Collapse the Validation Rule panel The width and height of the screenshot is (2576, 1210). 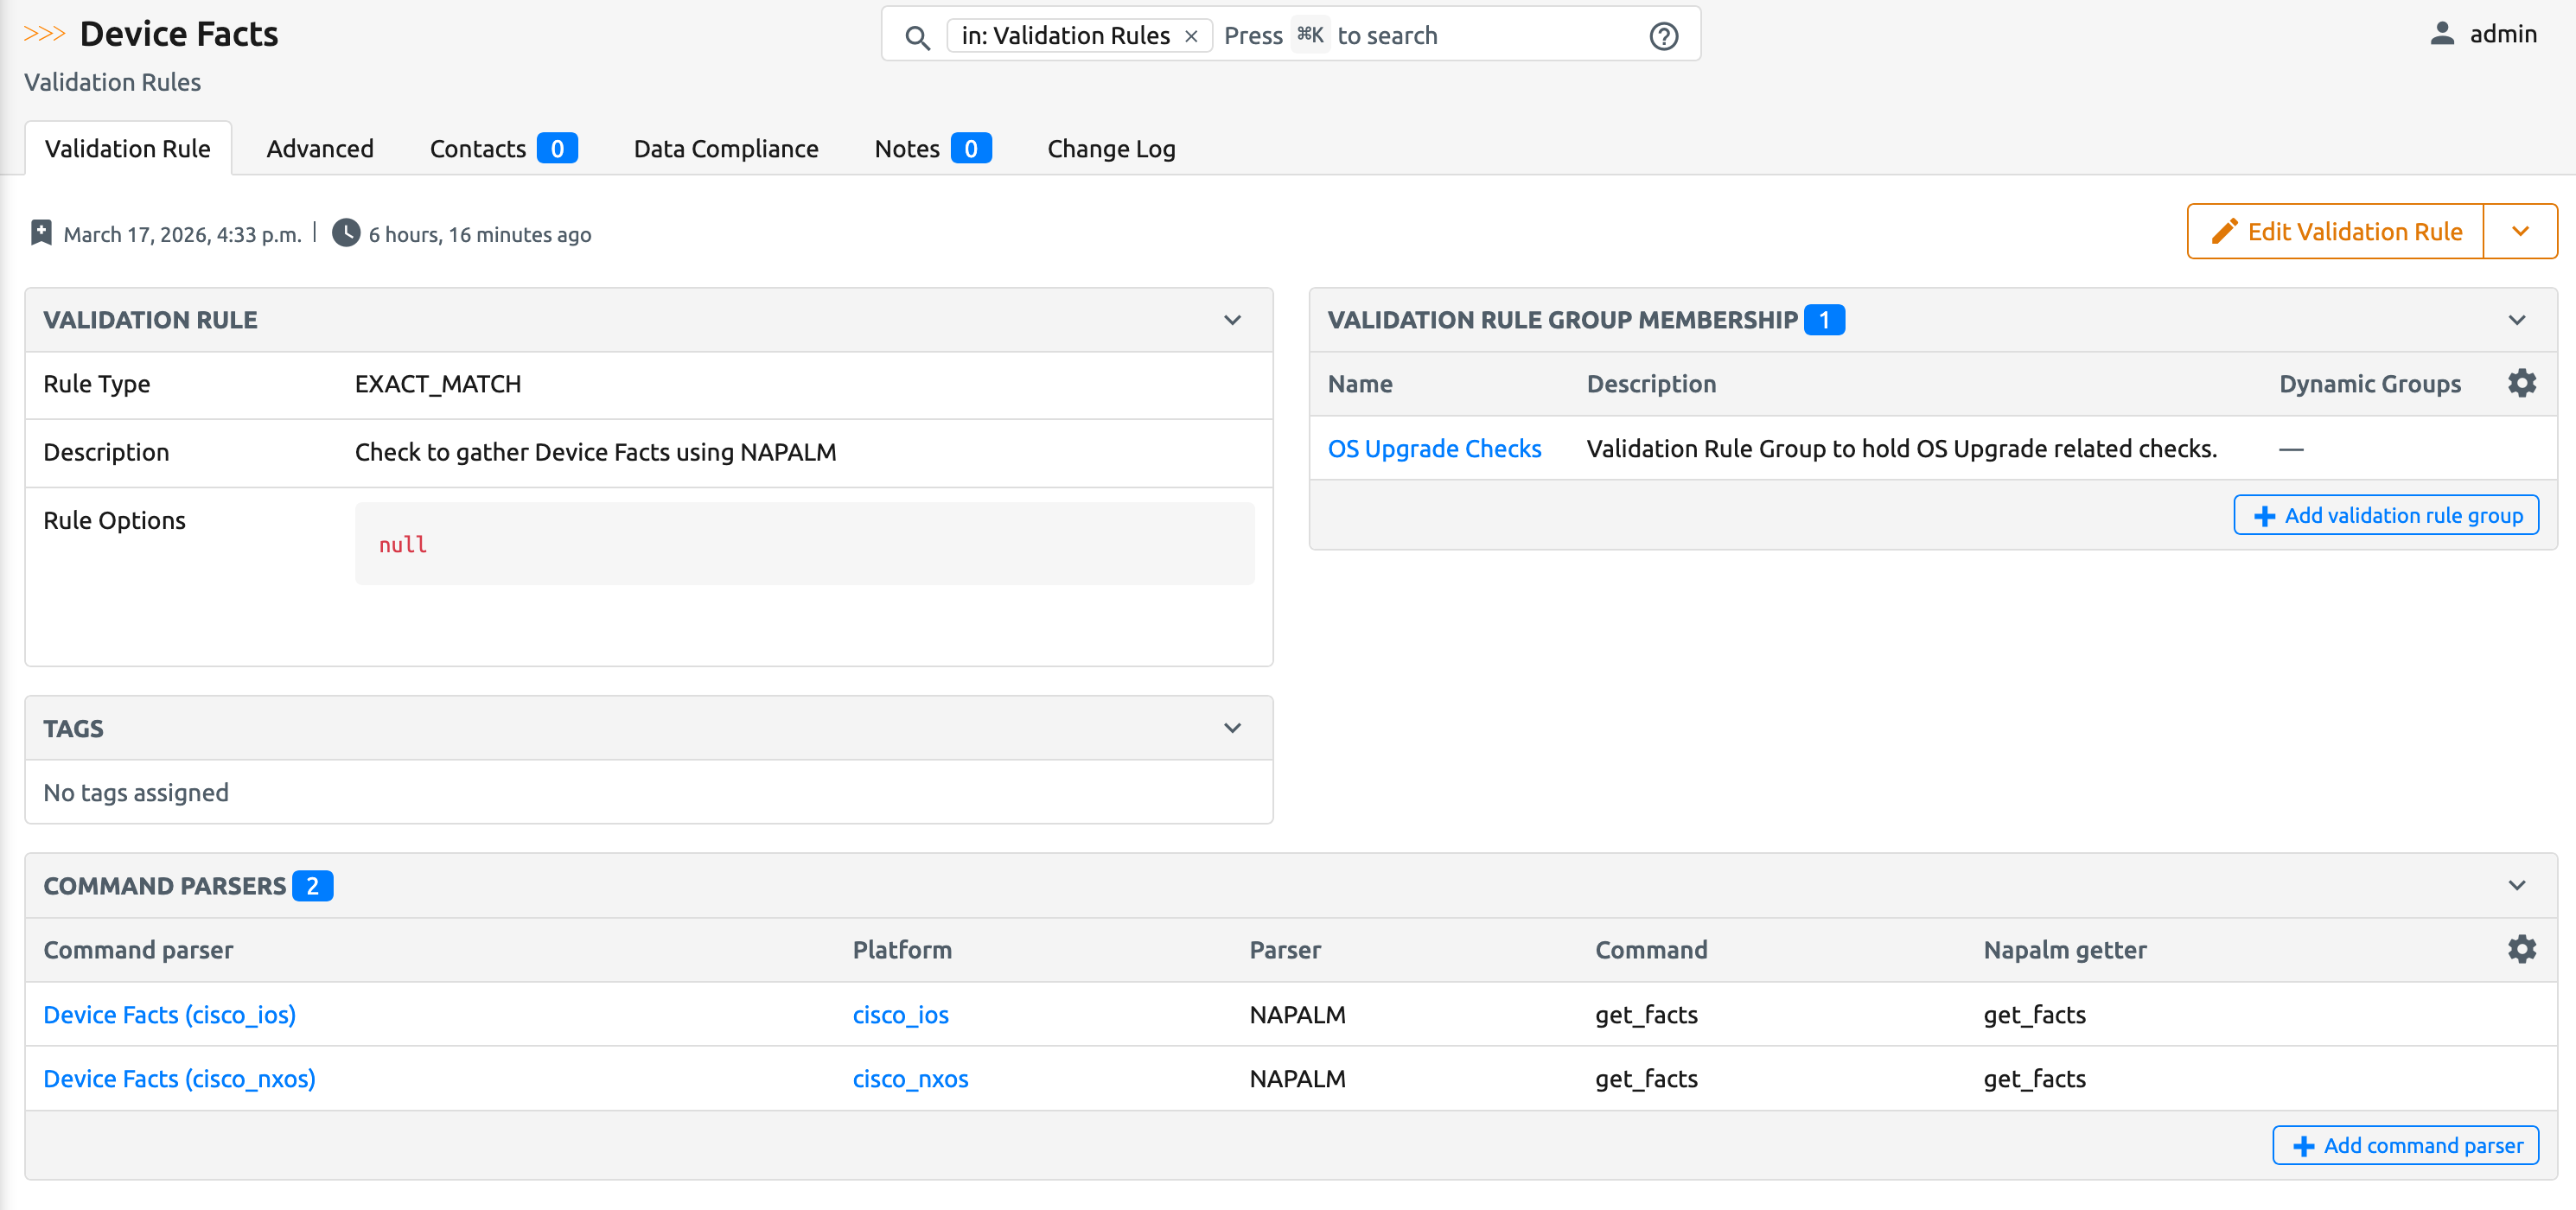(x=1232, y=320)
